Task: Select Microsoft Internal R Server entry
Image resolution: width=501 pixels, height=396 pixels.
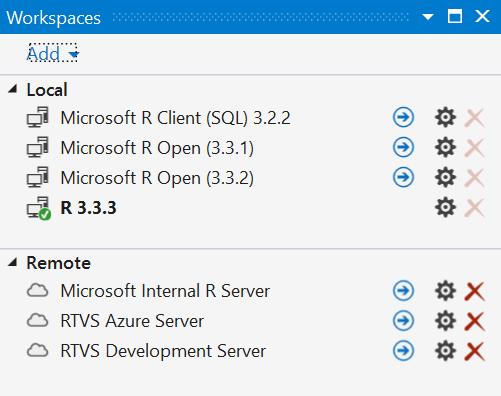Action: (165, 291)
